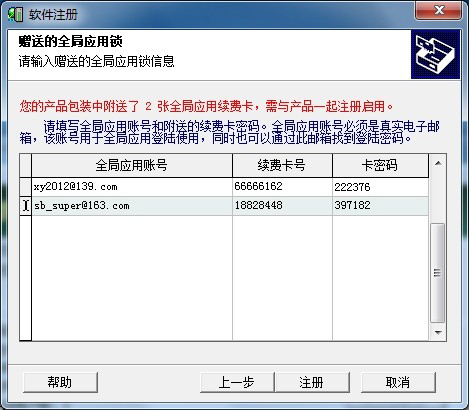Go back with the 上一步 button
This screenshot has height=410, width=469.
point(237,382)
